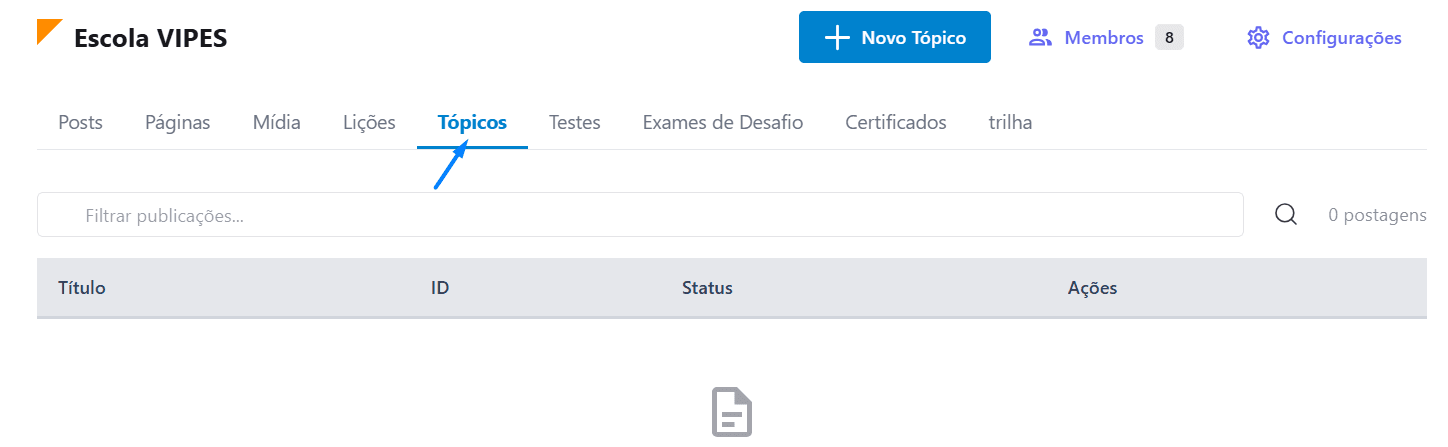Viewport: 1448px width, 447px height.
Task: Open the Membros link
Action: [1104, 38]
